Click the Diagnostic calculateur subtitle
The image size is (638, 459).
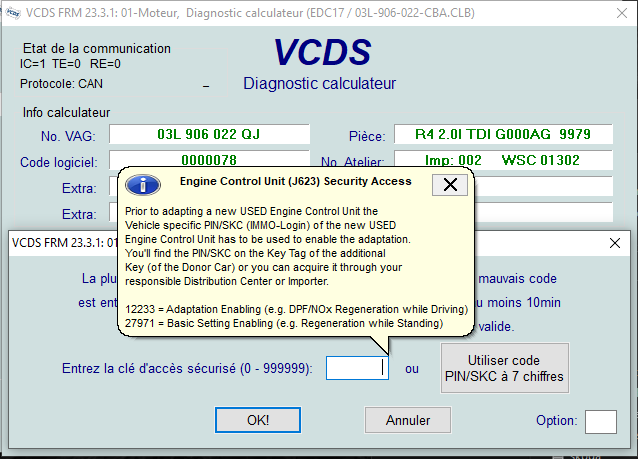[319, 83]
